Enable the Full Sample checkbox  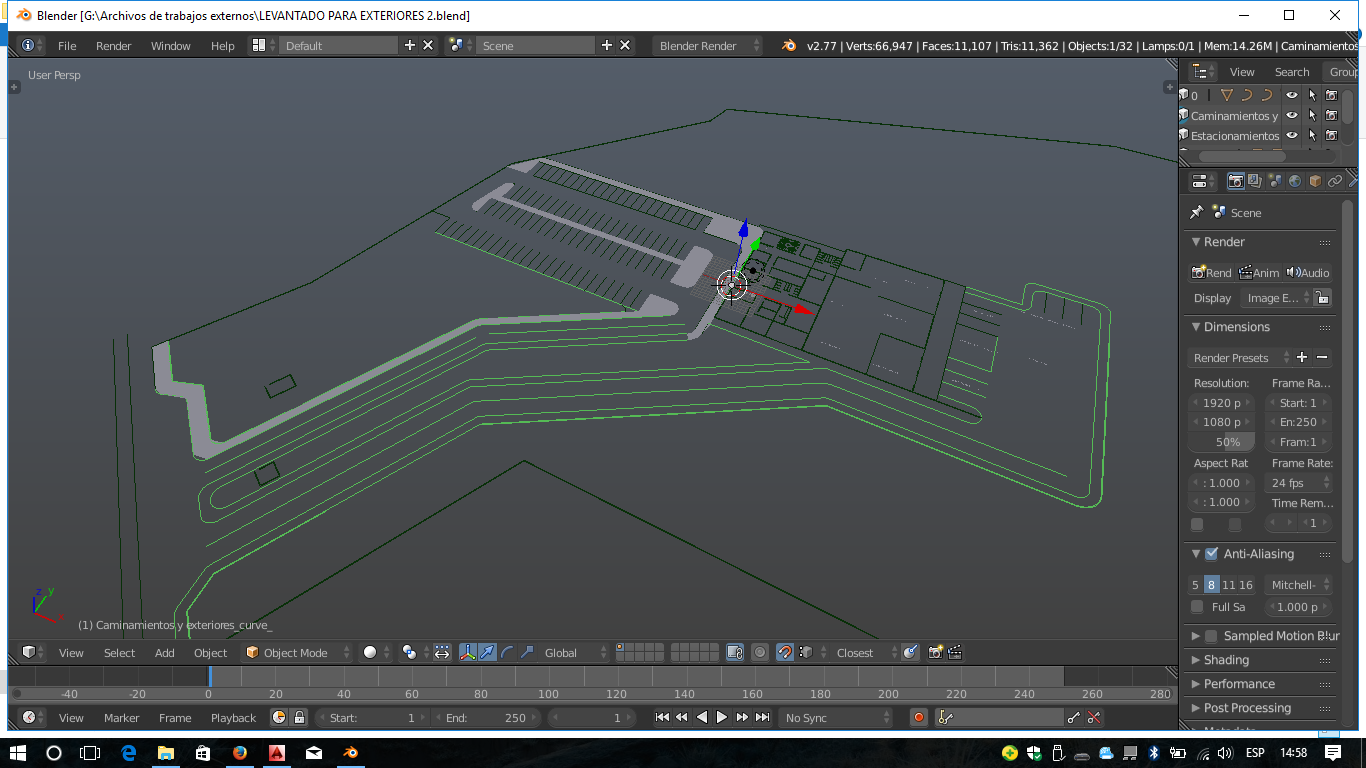click(x=1197, y=607)
